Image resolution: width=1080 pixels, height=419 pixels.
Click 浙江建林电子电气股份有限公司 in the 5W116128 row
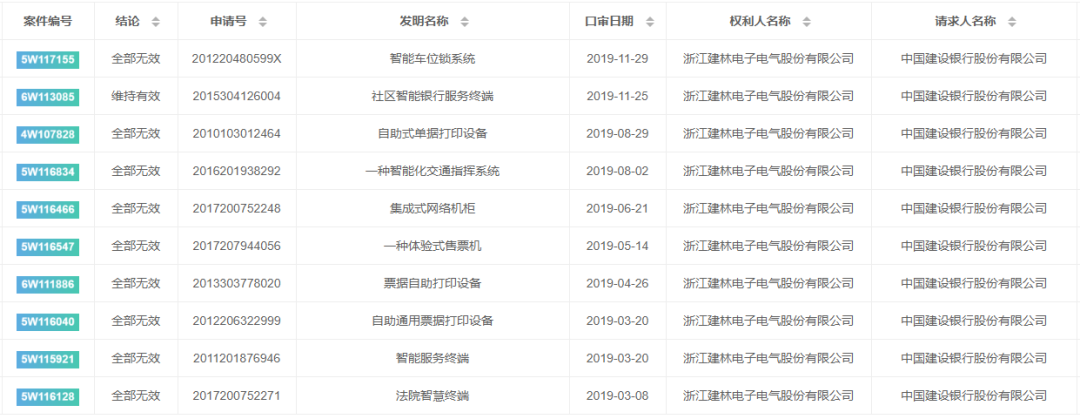point(768,396)
